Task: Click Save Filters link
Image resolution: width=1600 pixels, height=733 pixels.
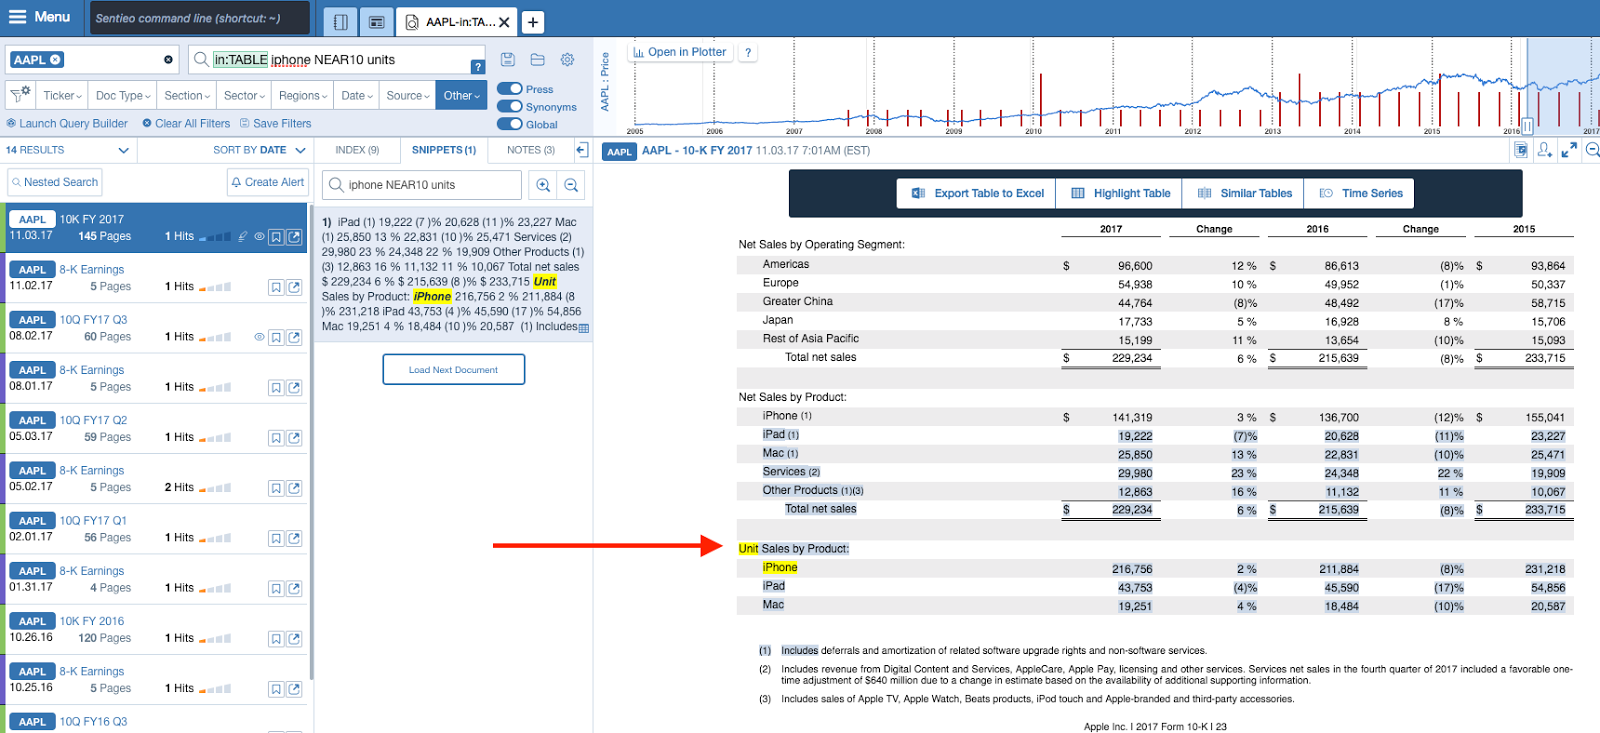Action: tap(275, 123)
